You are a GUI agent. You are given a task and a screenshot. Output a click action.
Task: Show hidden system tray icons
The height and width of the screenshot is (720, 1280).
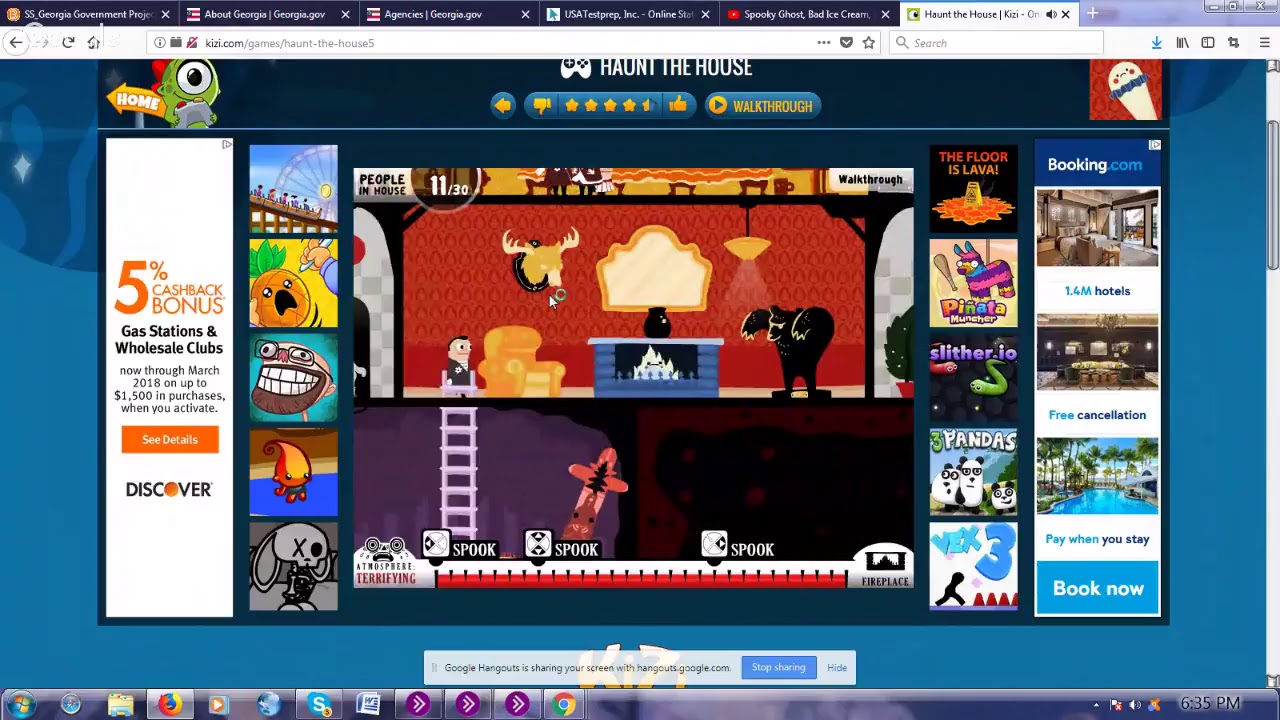point(1096,705)
